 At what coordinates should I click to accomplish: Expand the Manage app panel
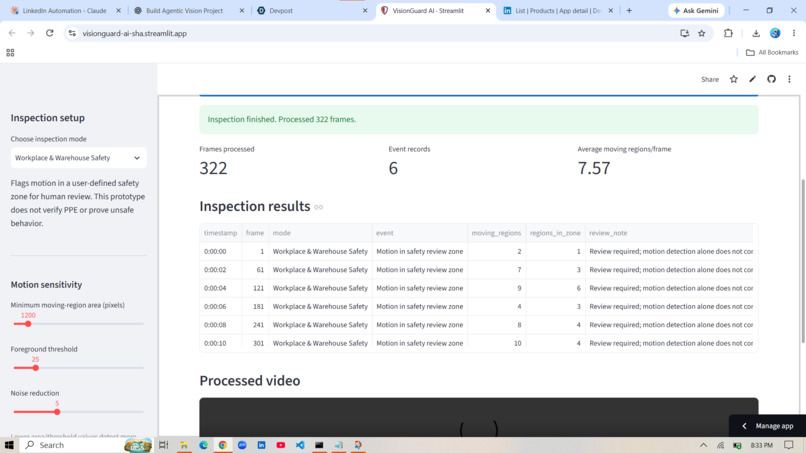767,426
